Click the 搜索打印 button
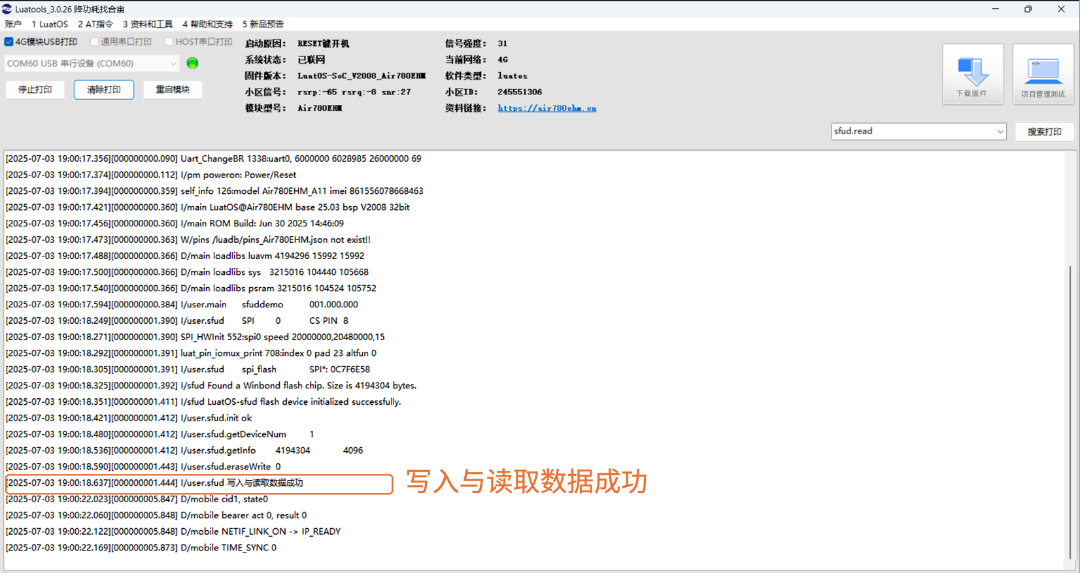This screenshot has height=573, width=1080. (x=1044, y=132)
